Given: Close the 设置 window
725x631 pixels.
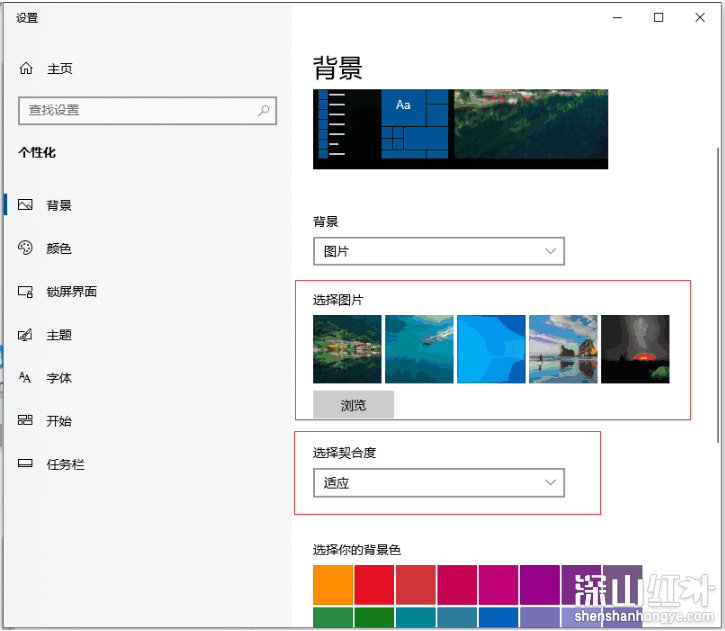Looking at the screenshot, I should coord(700,18).
